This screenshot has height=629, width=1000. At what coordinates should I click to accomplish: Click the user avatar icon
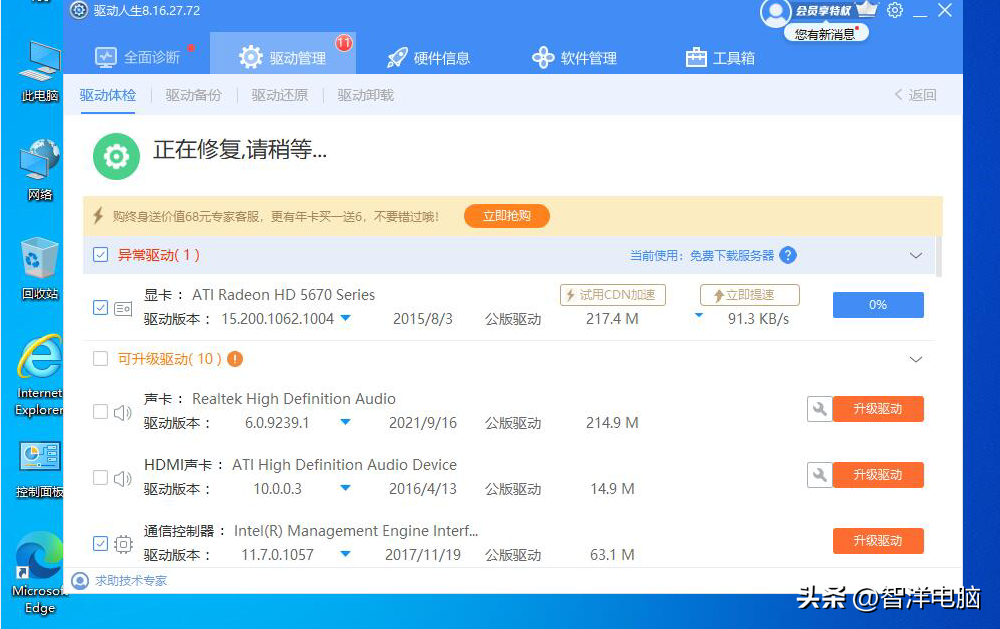tap(776, 13)
